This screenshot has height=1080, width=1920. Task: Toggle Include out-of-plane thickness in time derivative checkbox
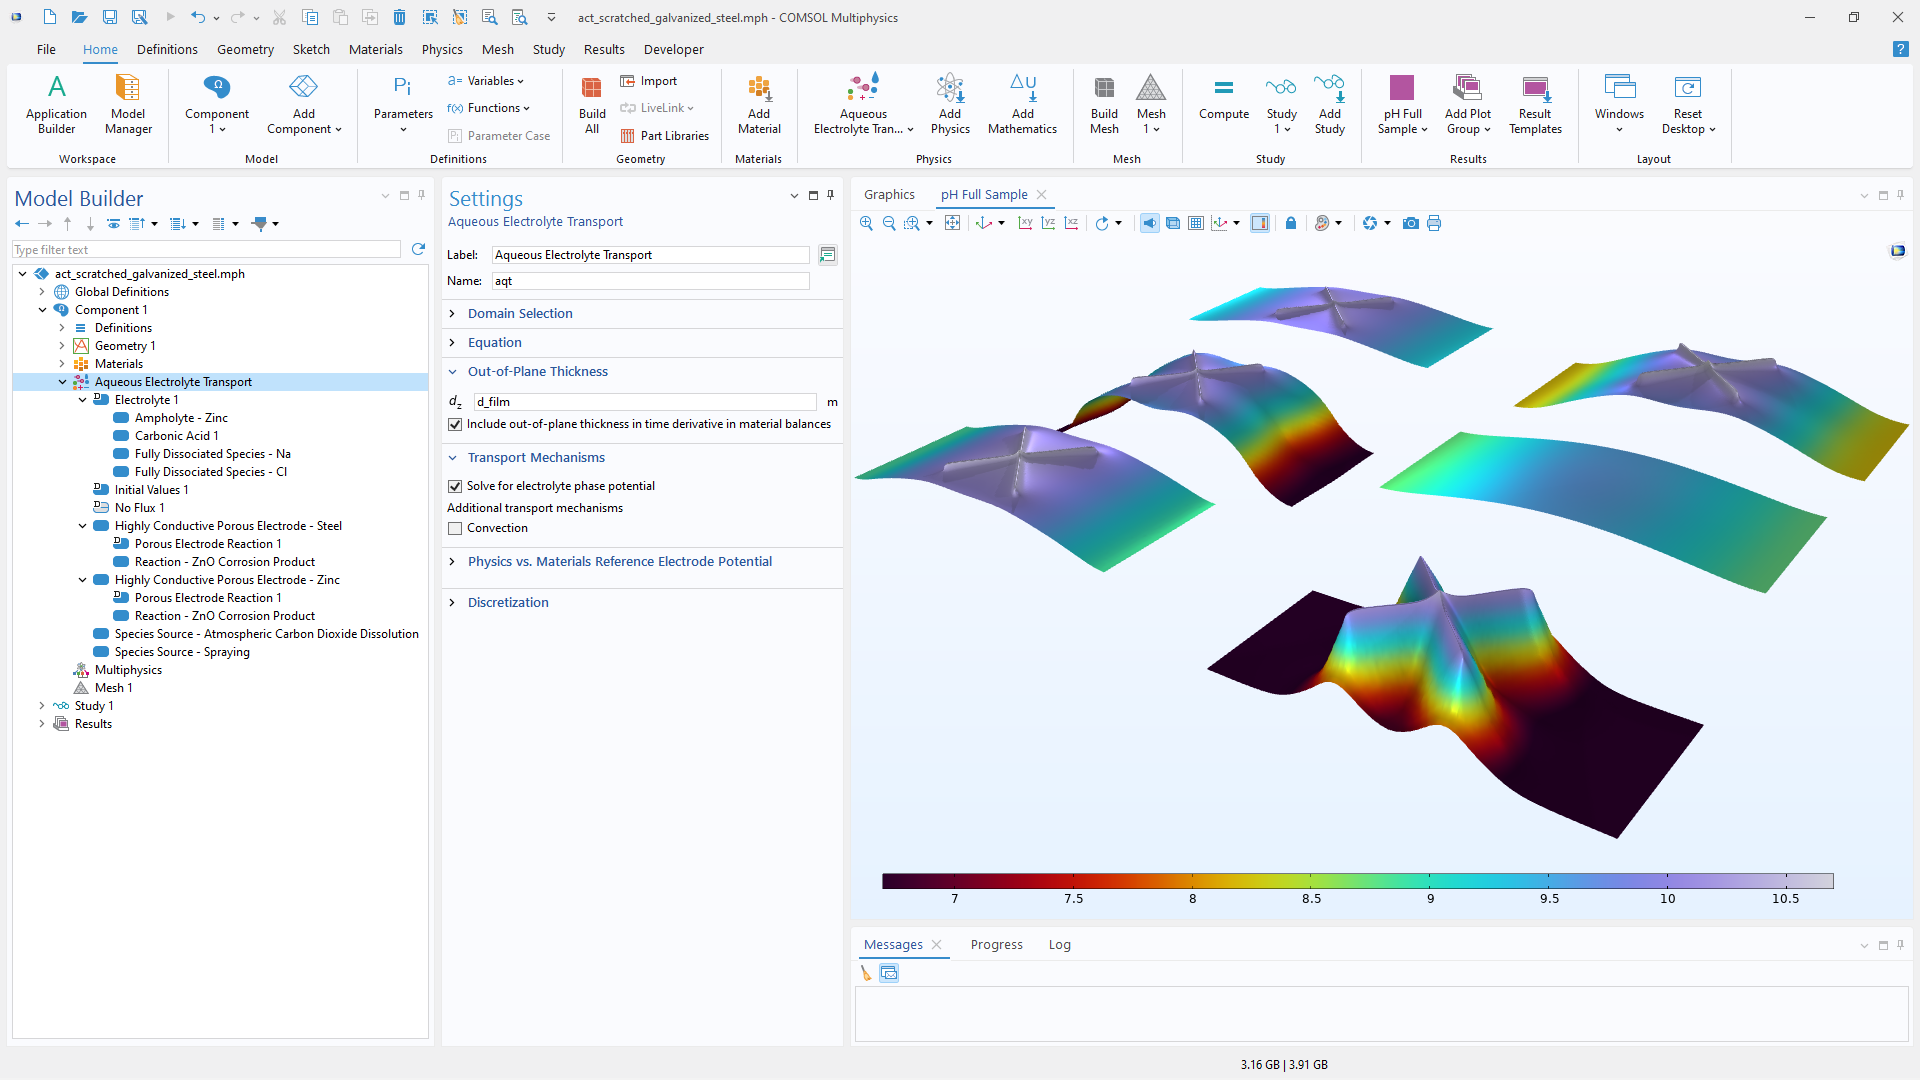pos(456,424)
